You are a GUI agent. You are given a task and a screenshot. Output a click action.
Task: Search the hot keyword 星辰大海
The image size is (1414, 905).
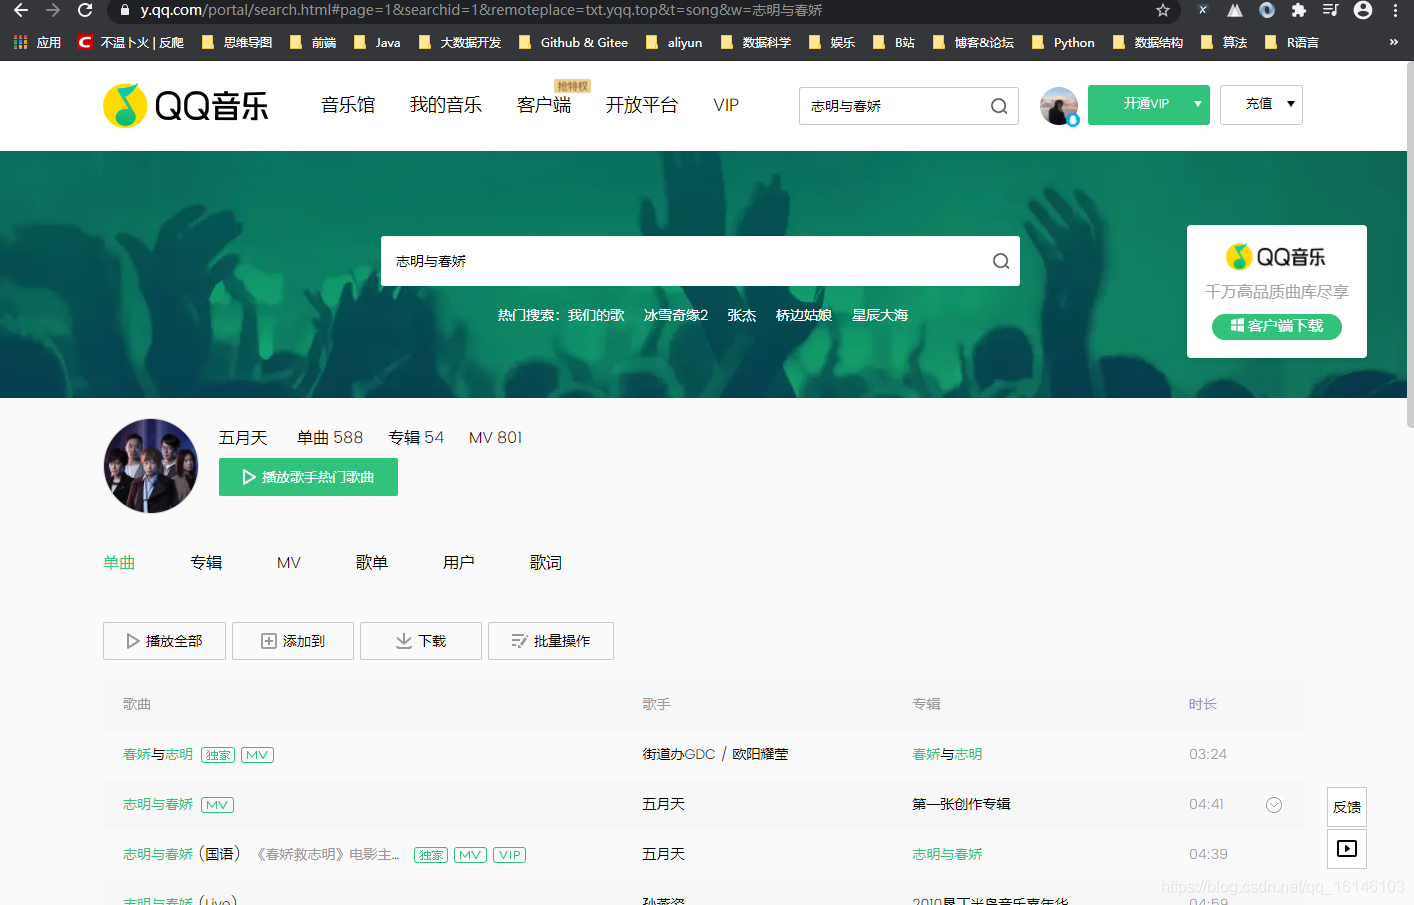880,315
